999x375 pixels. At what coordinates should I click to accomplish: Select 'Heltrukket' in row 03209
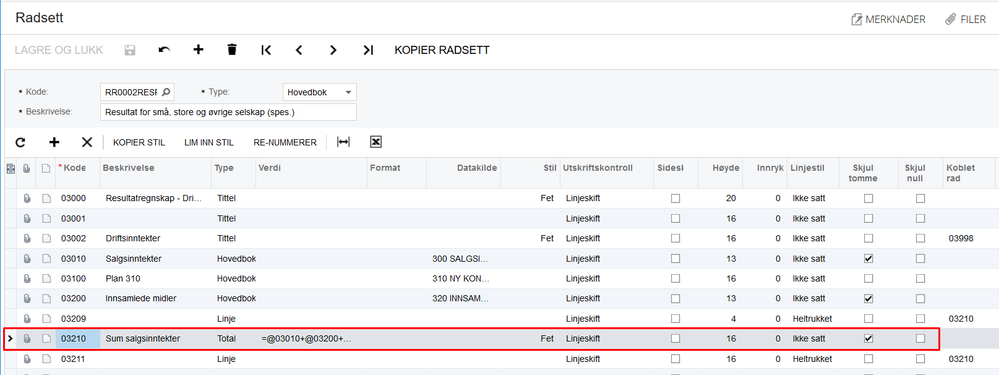[812, 318]
